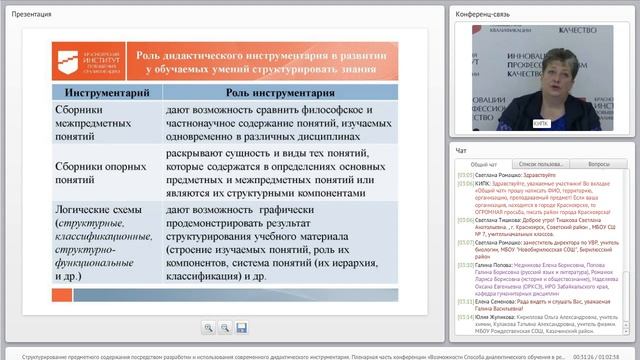Click the КИПК label on the video
The image size is (640, 360).
point(541,124)
